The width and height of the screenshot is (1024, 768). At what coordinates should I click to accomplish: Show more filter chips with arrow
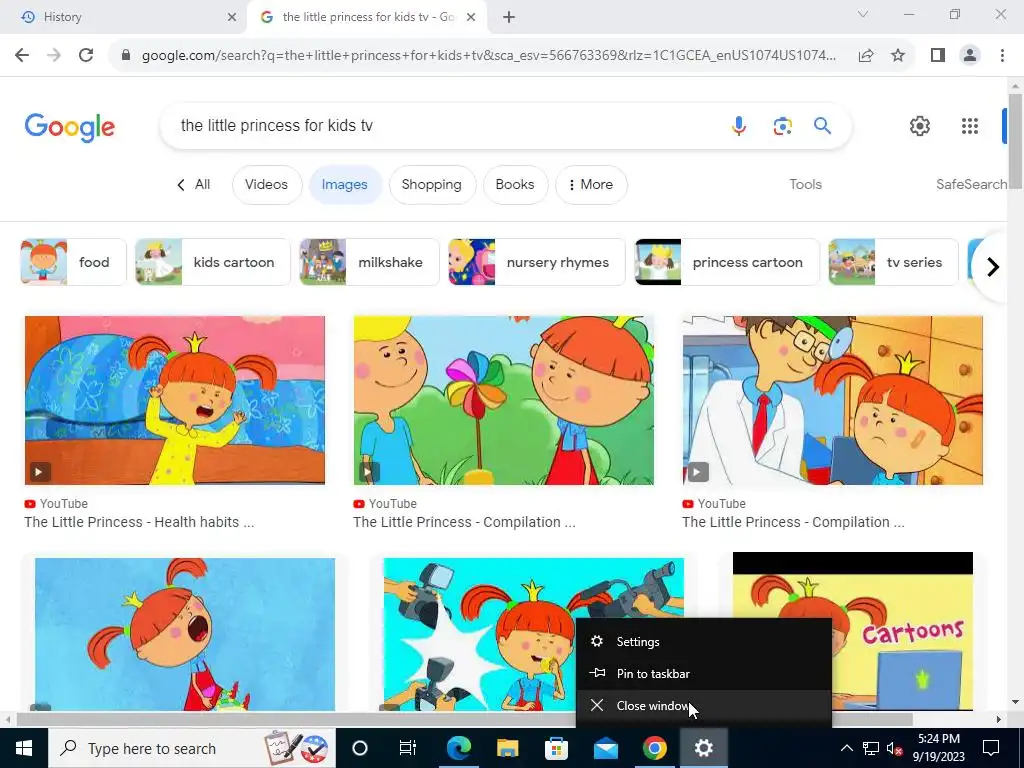click(x=993, y=266)
